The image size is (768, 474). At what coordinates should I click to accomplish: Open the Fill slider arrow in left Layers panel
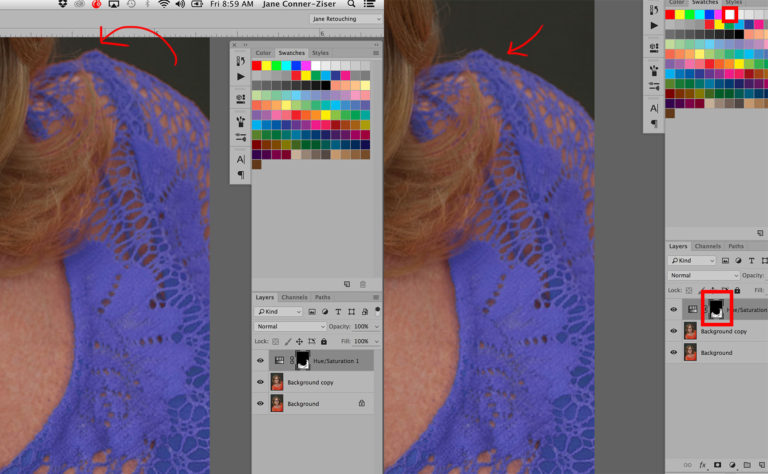[377, 341]
